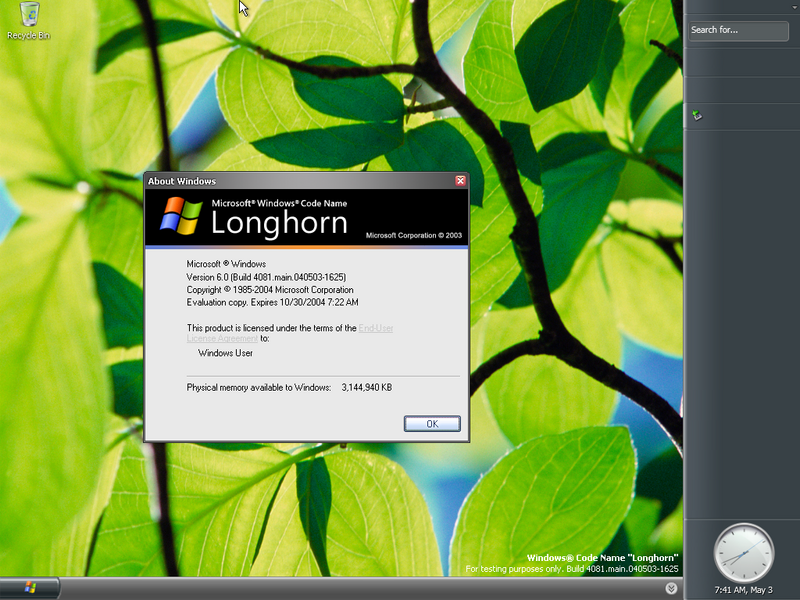This screenshot has width=800, height=600.
Task: Click the "7:41 AM, May 3" date text
Action: pyautogui.click(x=743, y=590)
